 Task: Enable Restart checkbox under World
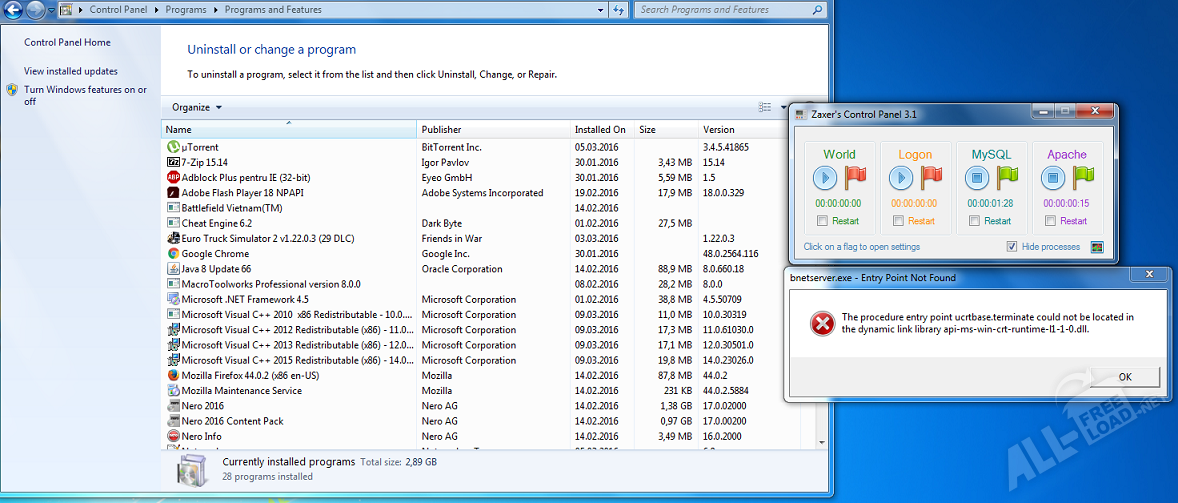click(x=822, y=221)
